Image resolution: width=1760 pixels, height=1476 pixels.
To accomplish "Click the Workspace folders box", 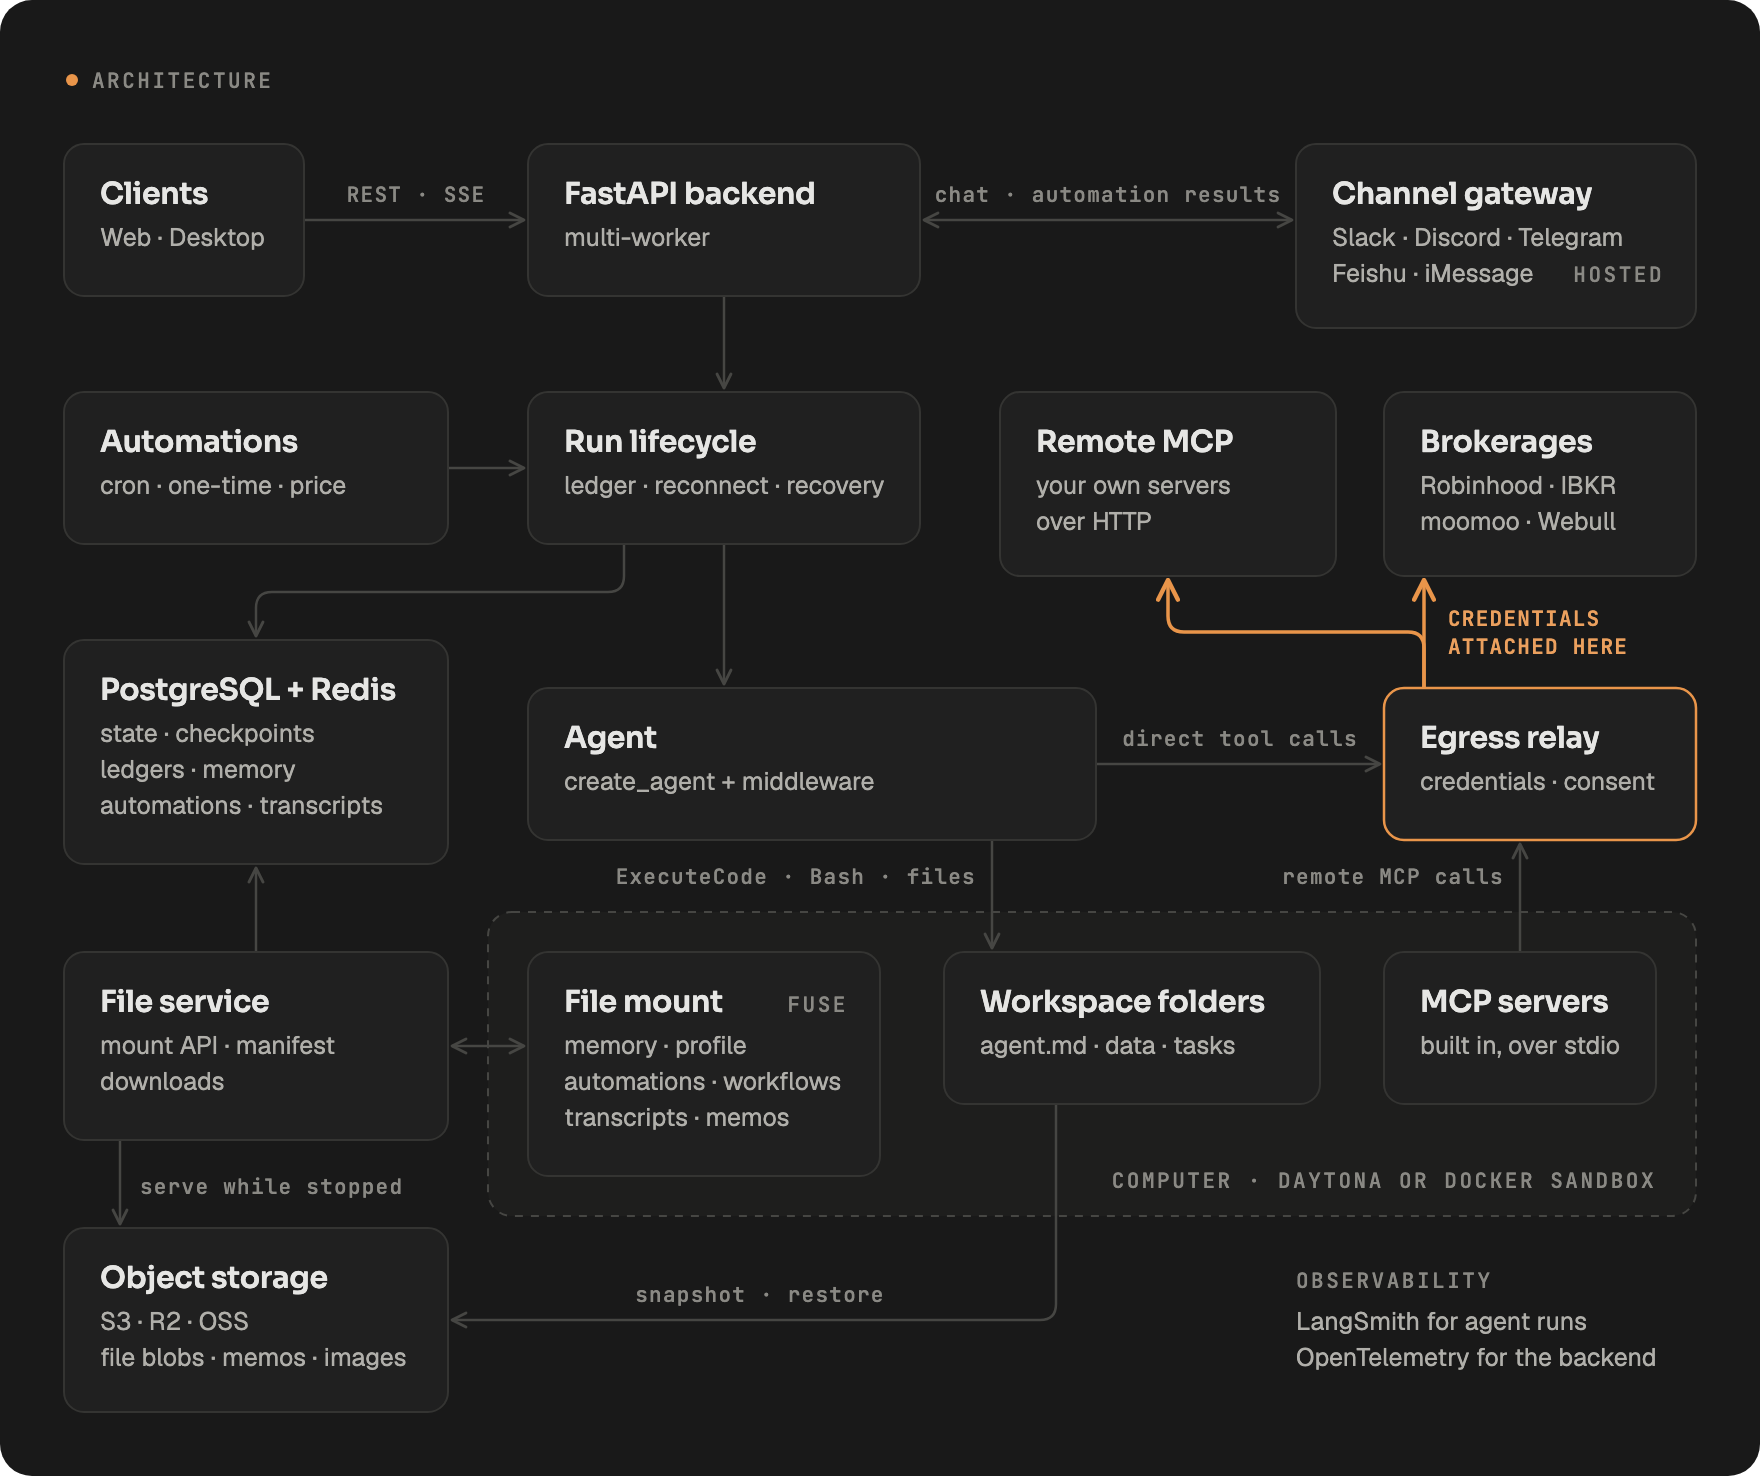I will tap(1132, 1028).
